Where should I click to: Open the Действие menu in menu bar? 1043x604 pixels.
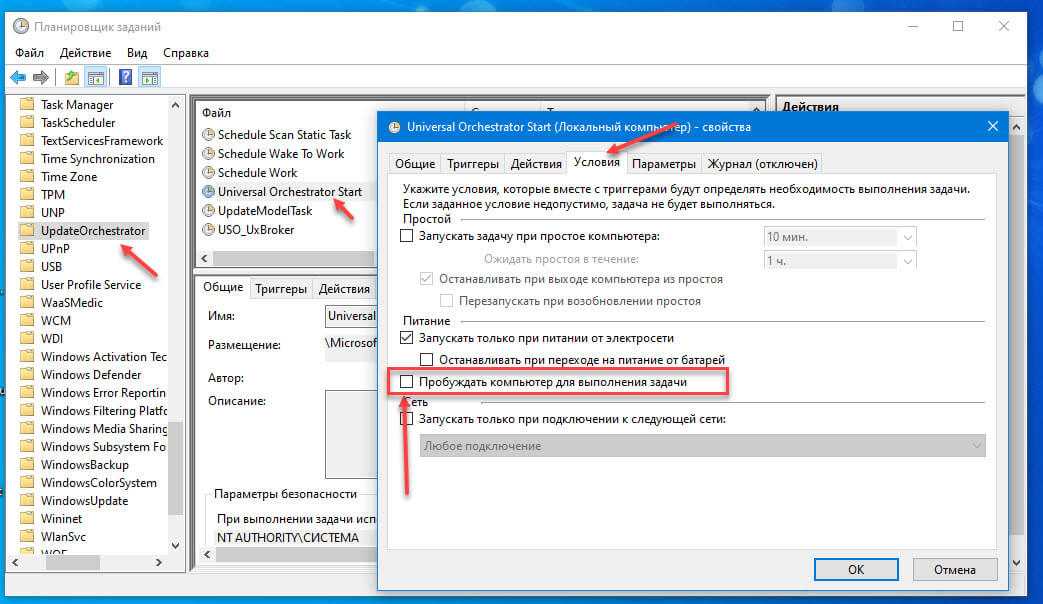tap(85, 53)
